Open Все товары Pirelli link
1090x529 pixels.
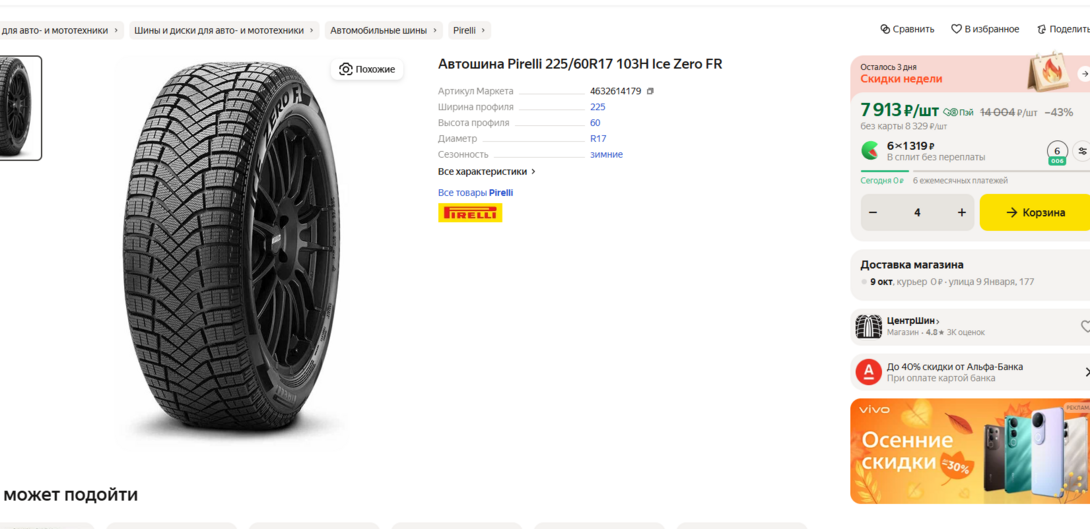[x=475, y=192]
